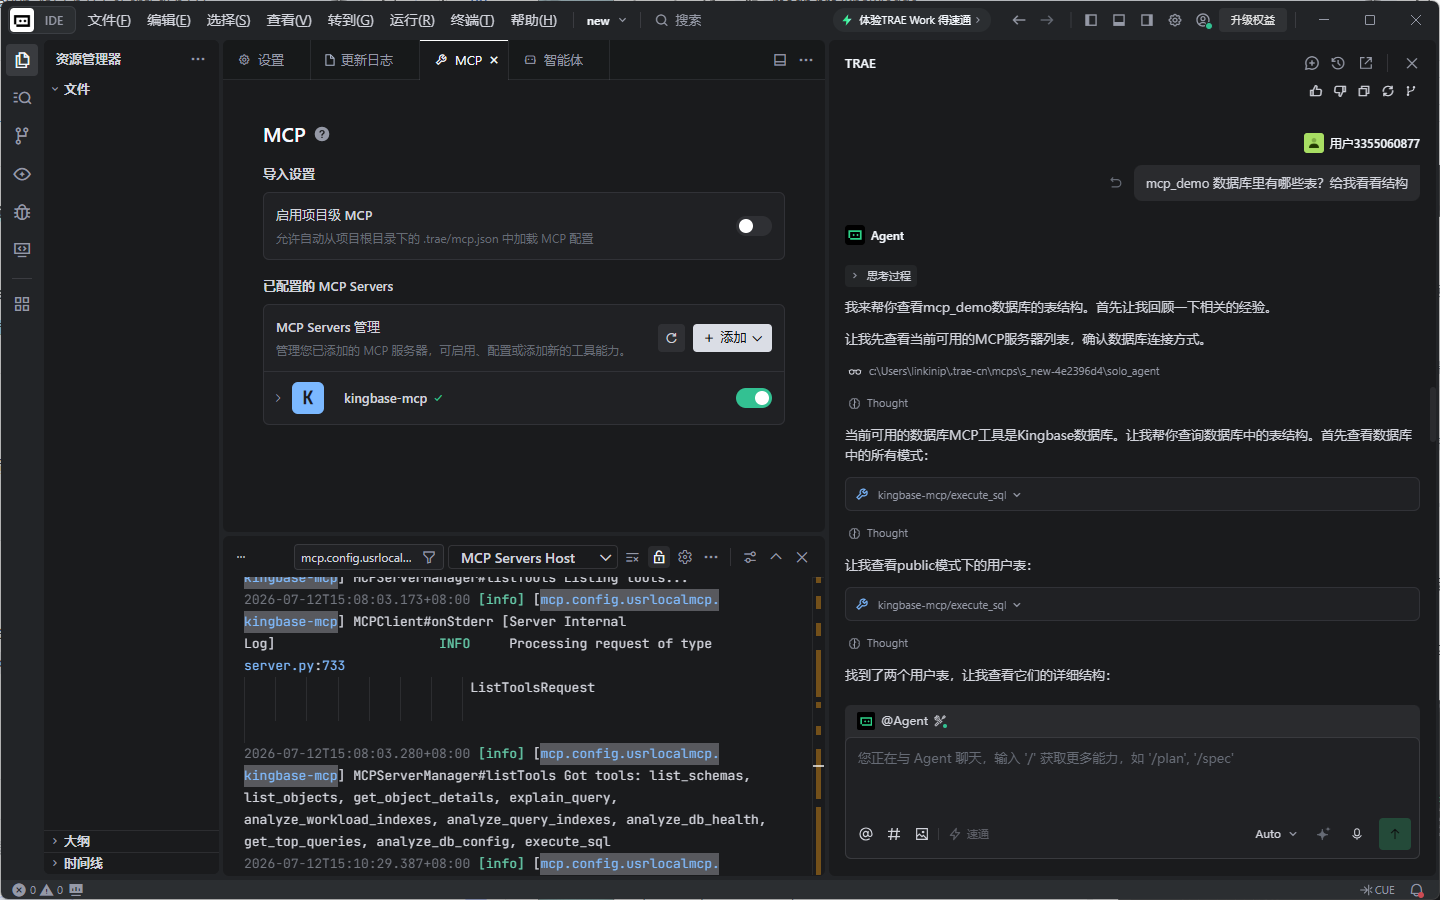Disable the kingbase-mcp server toggle
Viewport: 1440px width, 900px height.
click(x=754, y=398)
